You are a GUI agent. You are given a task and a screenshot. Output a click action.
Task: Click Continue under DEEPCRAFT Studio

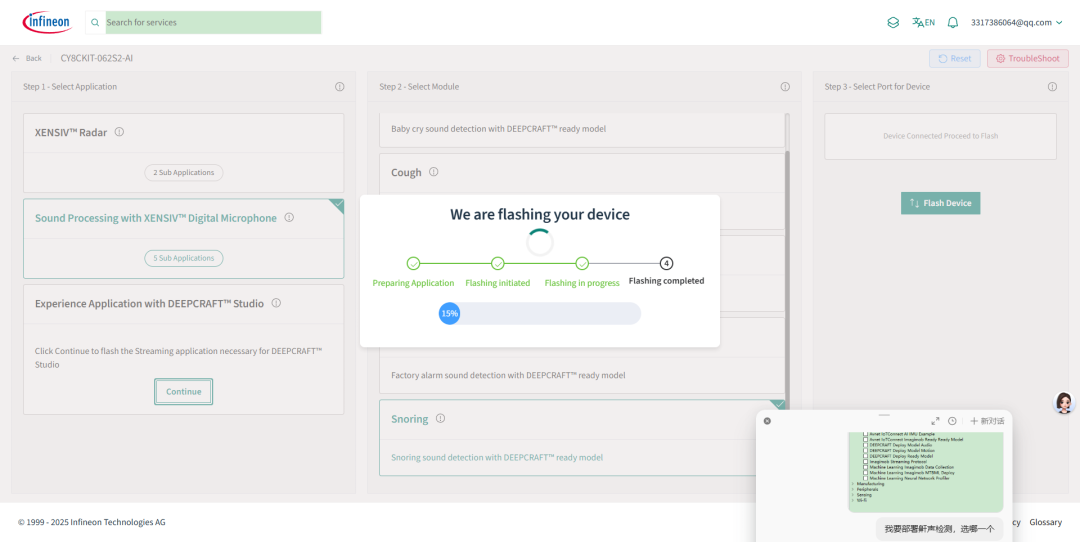[183, 391]
